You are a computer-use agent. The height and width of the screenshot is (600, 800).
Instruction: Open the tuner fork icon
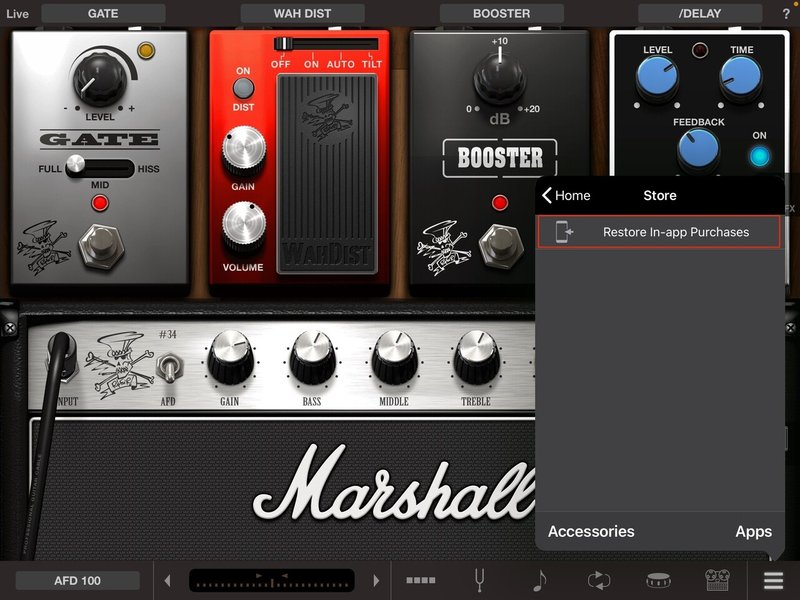pyautogui.click(x=480, y=580)
